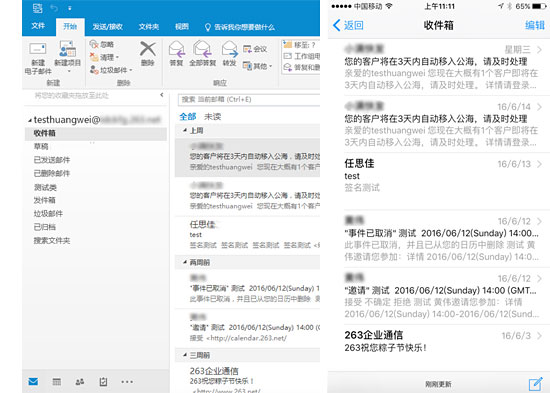The width and height of the screenshot is (550, 393).
Task: Click the New Email (新建电子邮件) icon
Action: coord(38,49)
